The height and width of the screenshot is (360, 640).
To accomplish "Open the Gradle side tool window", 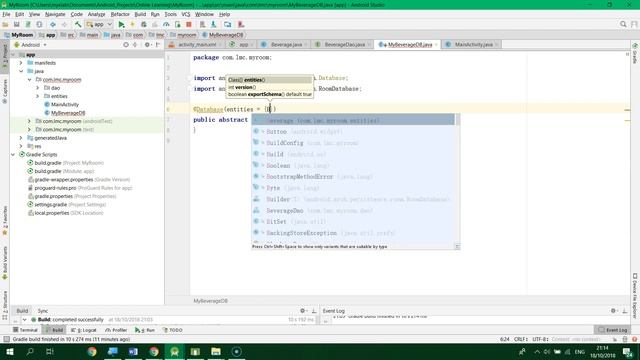I will (635, 53).
